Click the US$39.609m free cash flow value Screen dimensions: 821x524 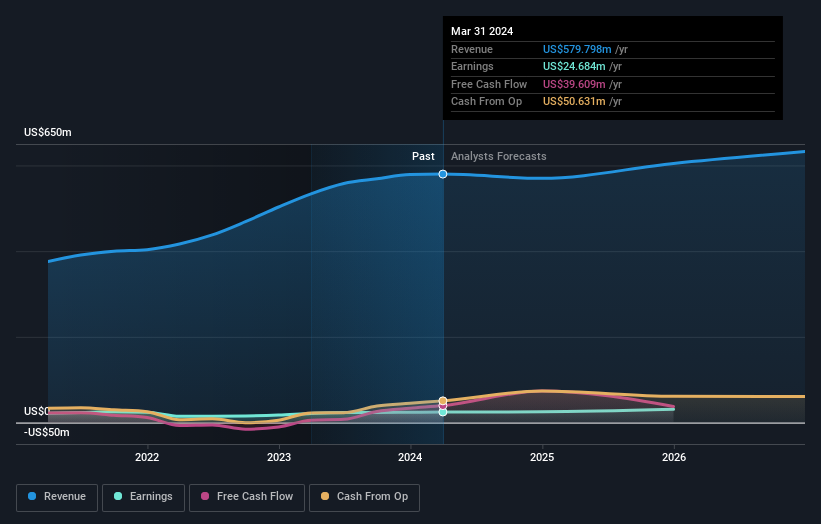coord(574,84)
